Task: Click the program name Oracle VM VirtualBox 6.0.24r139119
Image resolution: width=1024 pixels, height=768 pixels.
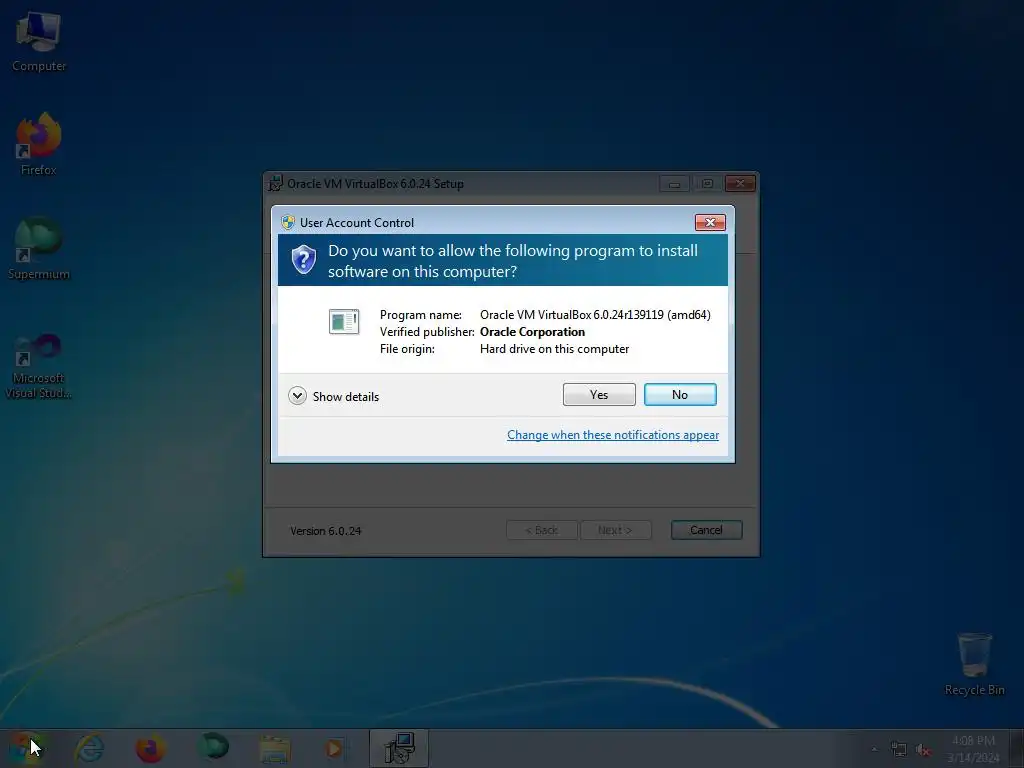Action: tap(595, 315)
